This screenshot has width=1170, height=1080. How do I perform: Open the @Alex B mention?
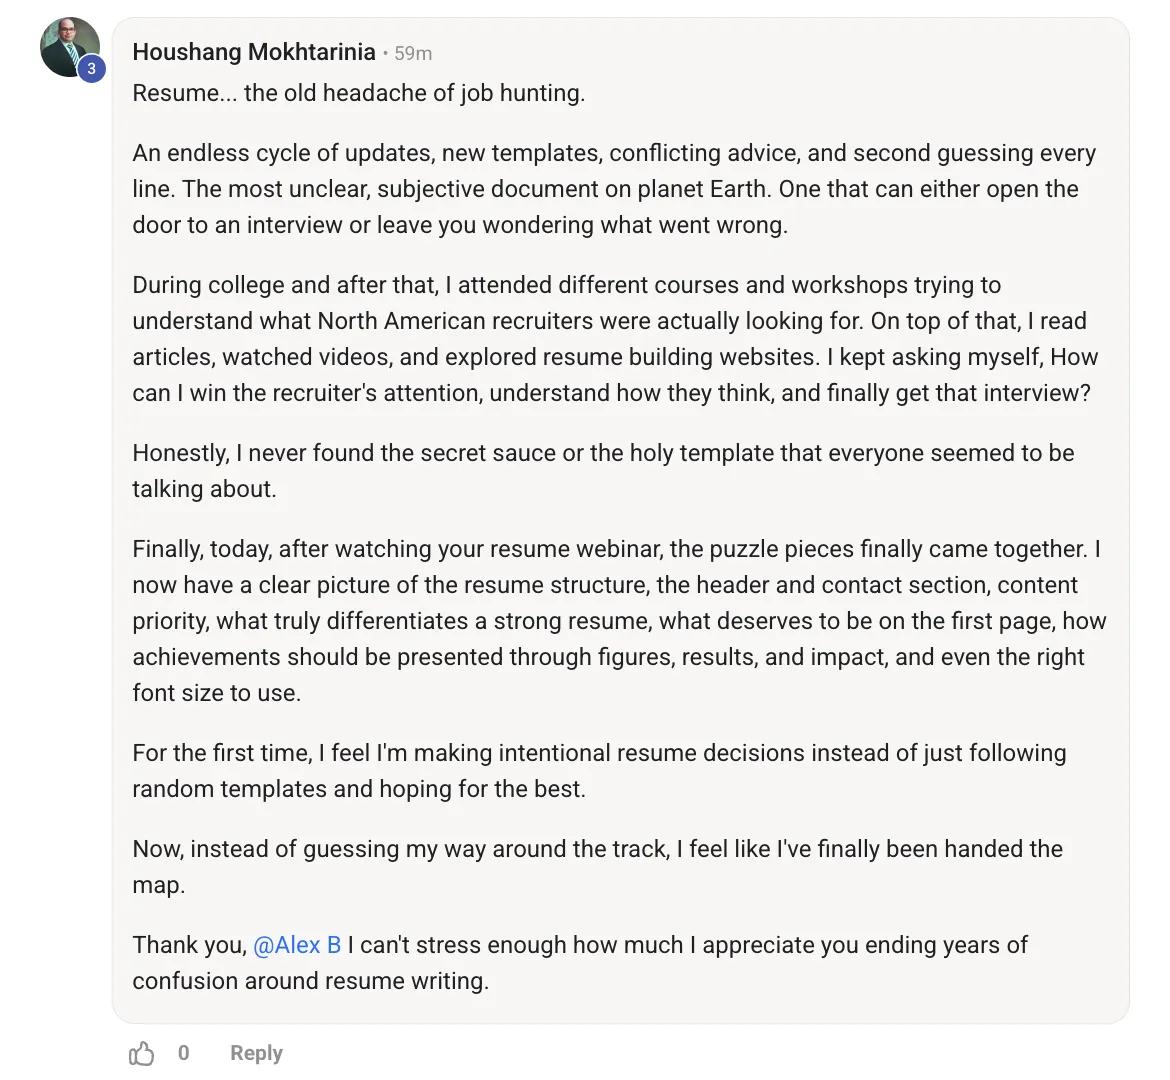pos(297,944)
